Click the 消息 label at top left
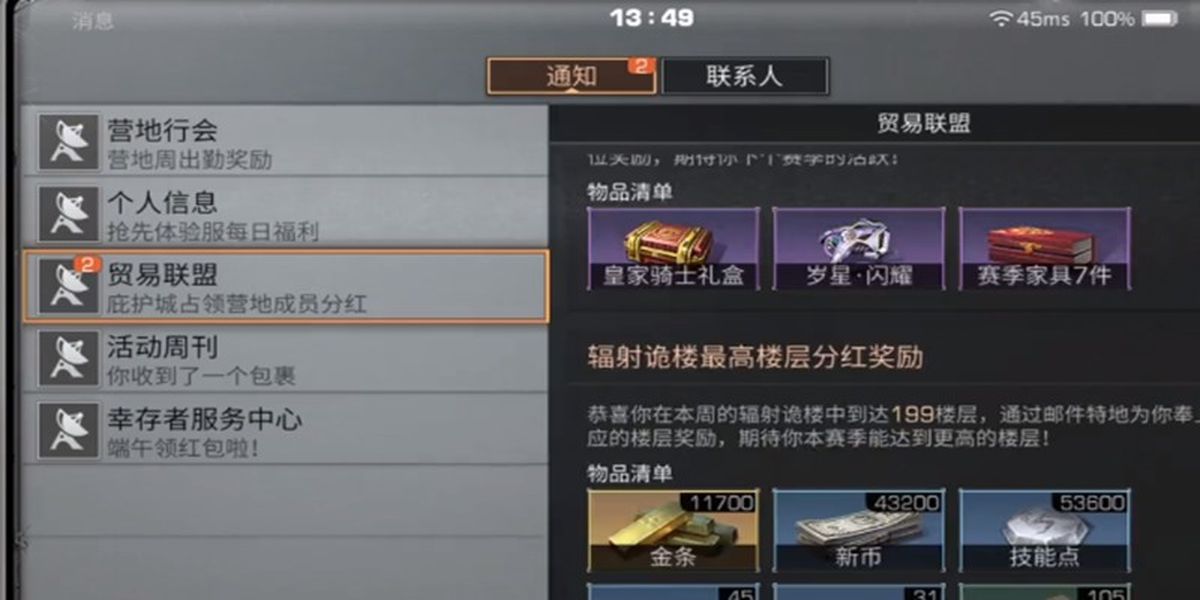The height and width of the screenshot is (600, 1200). [93, 21]
